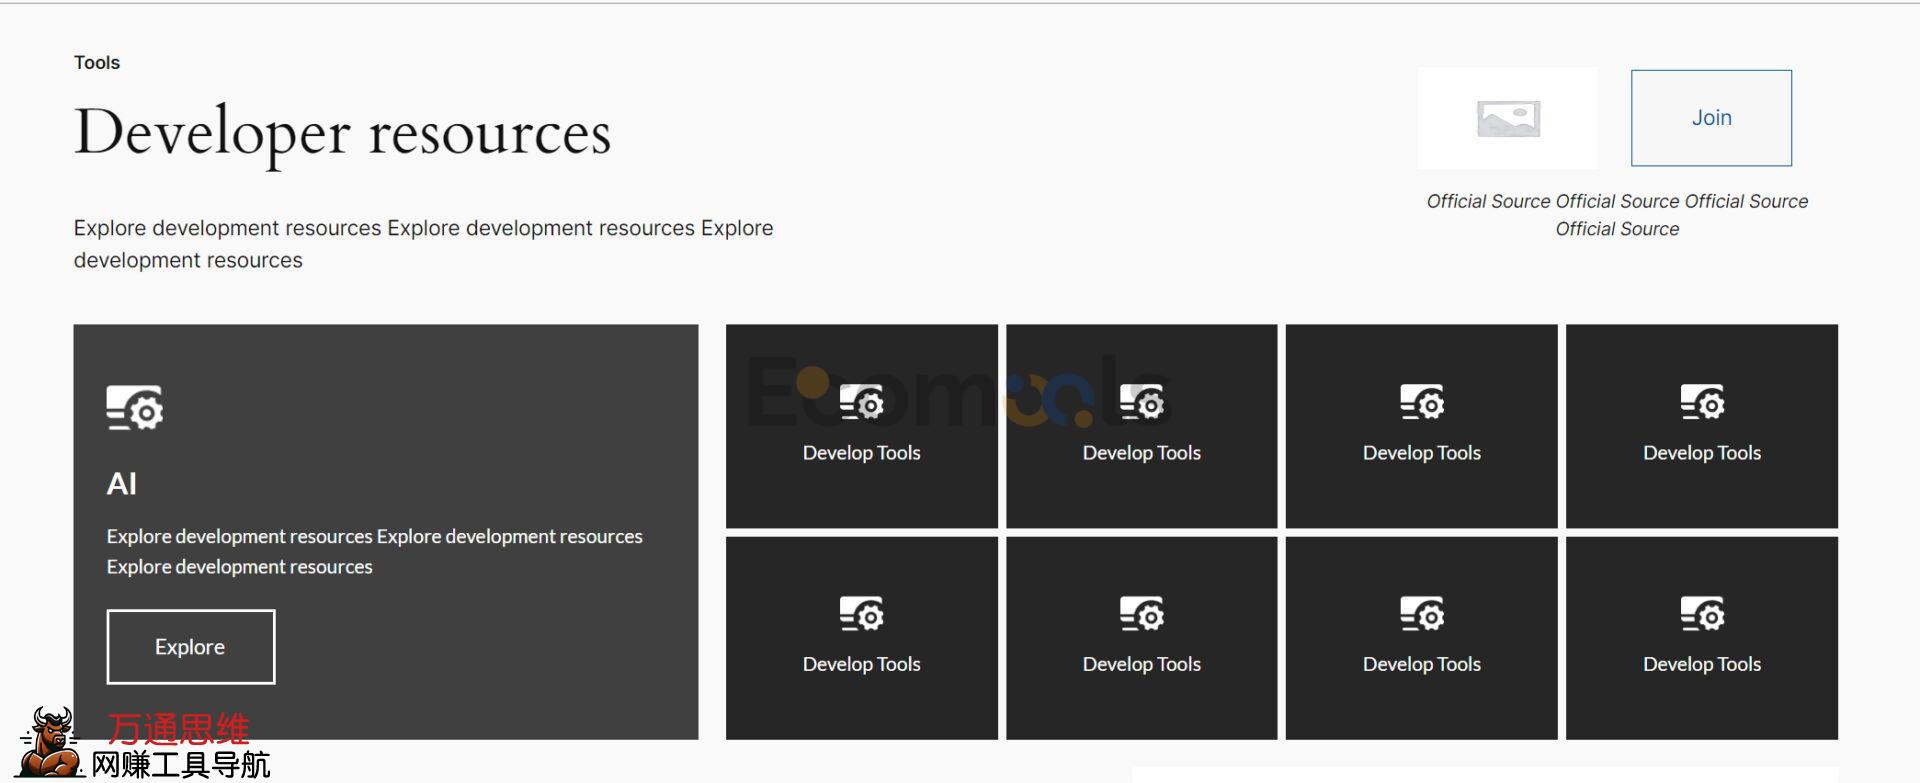1920x783 pixels.
Task: Click icon in second bottom-row Develop Tools tile
Action: (1141, 614)
